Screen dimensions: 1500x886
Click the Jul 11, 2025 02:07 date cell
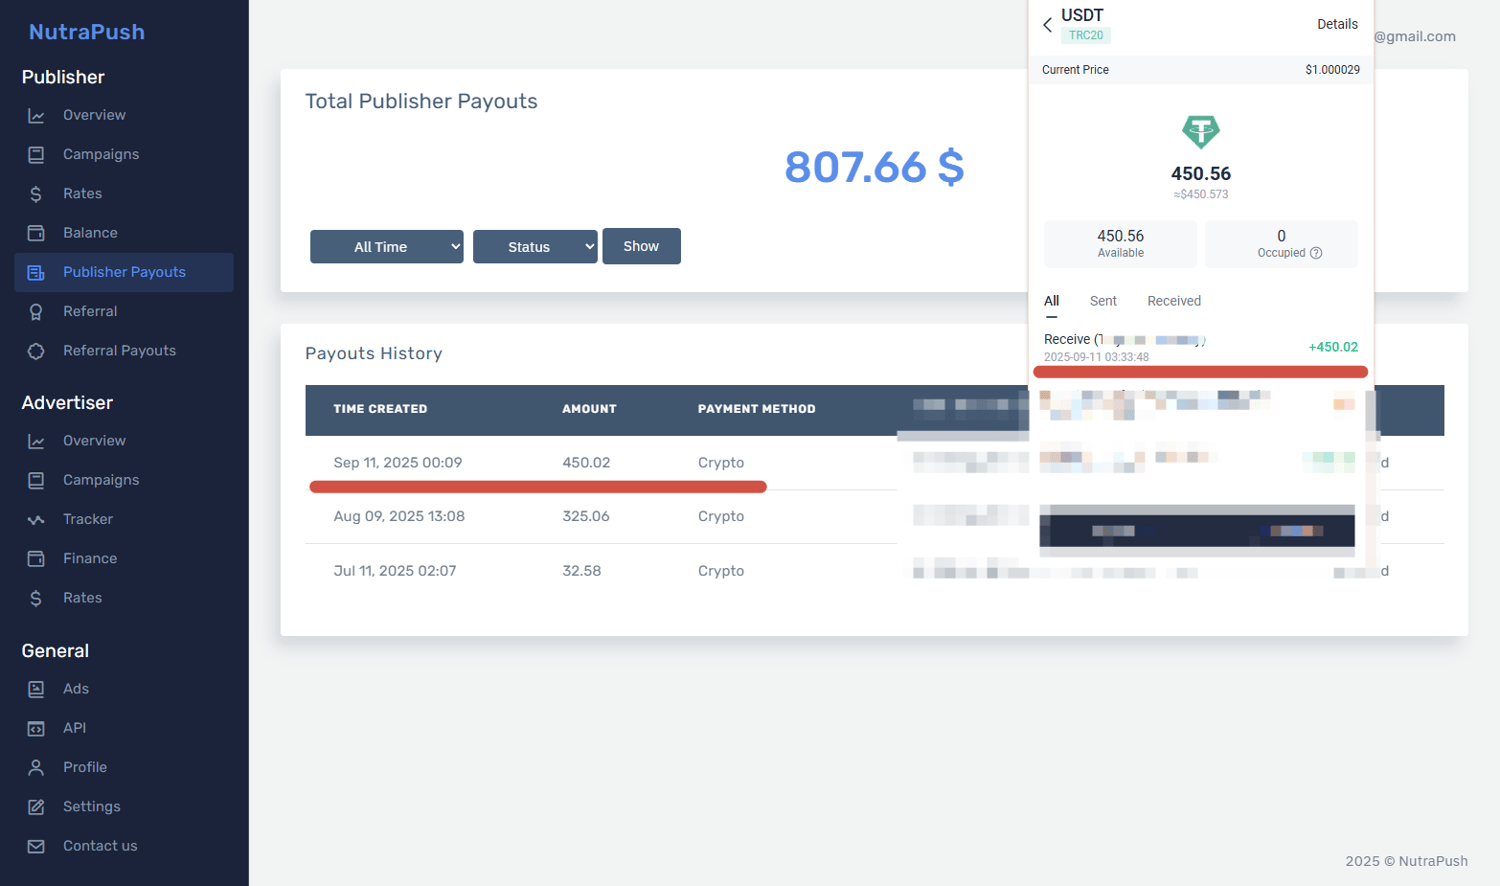click(x=395, y=571)
